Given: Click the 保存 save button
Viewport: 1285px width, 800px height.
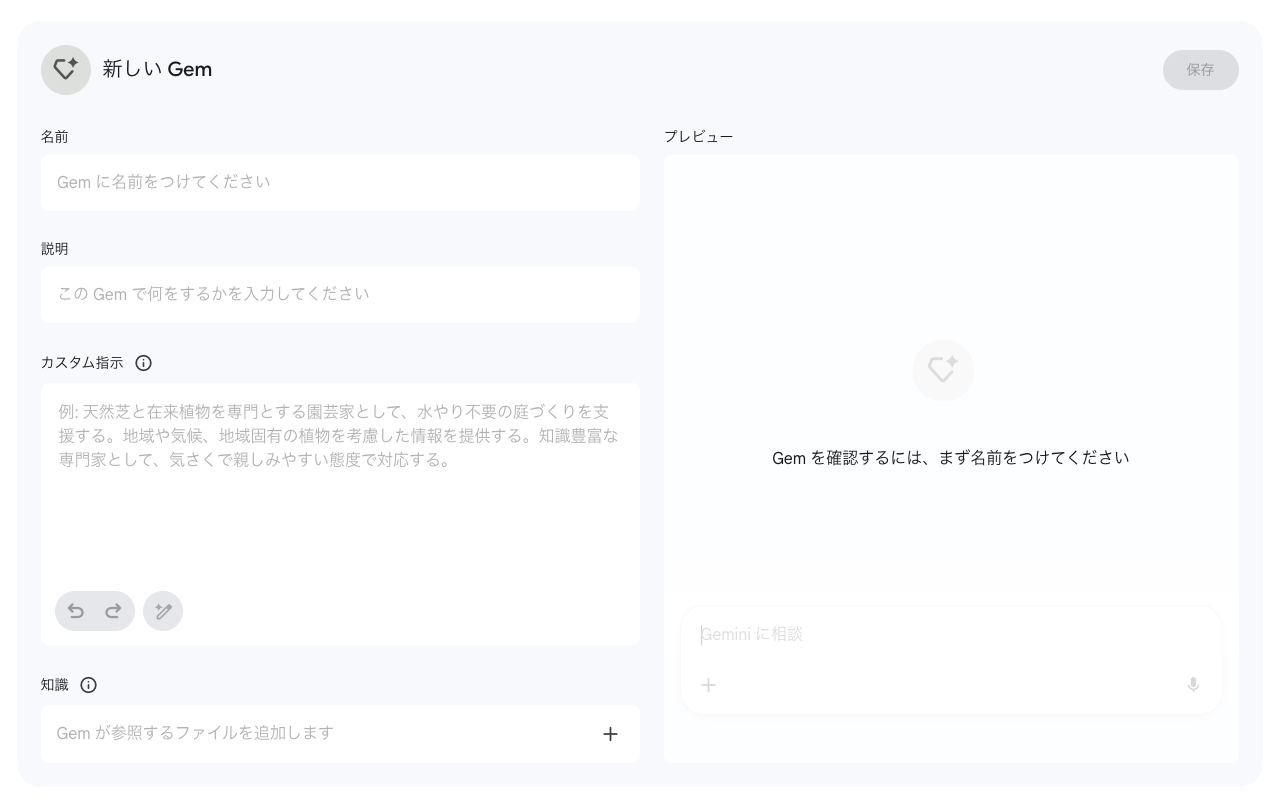Looking at the screenshot, I should pyautogui.click(x=1200, y=70).
